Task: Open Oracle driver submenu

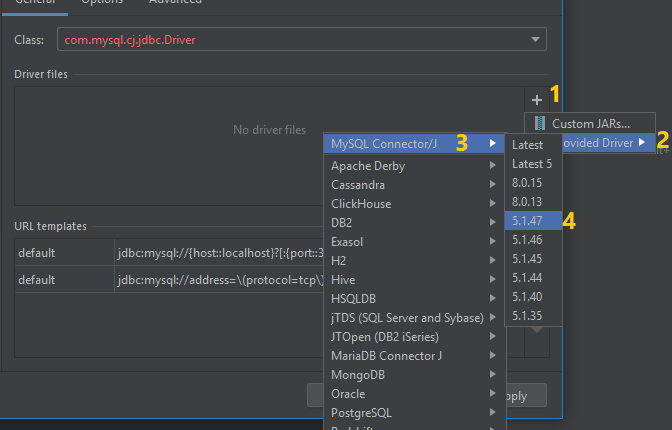Action: 414,394
